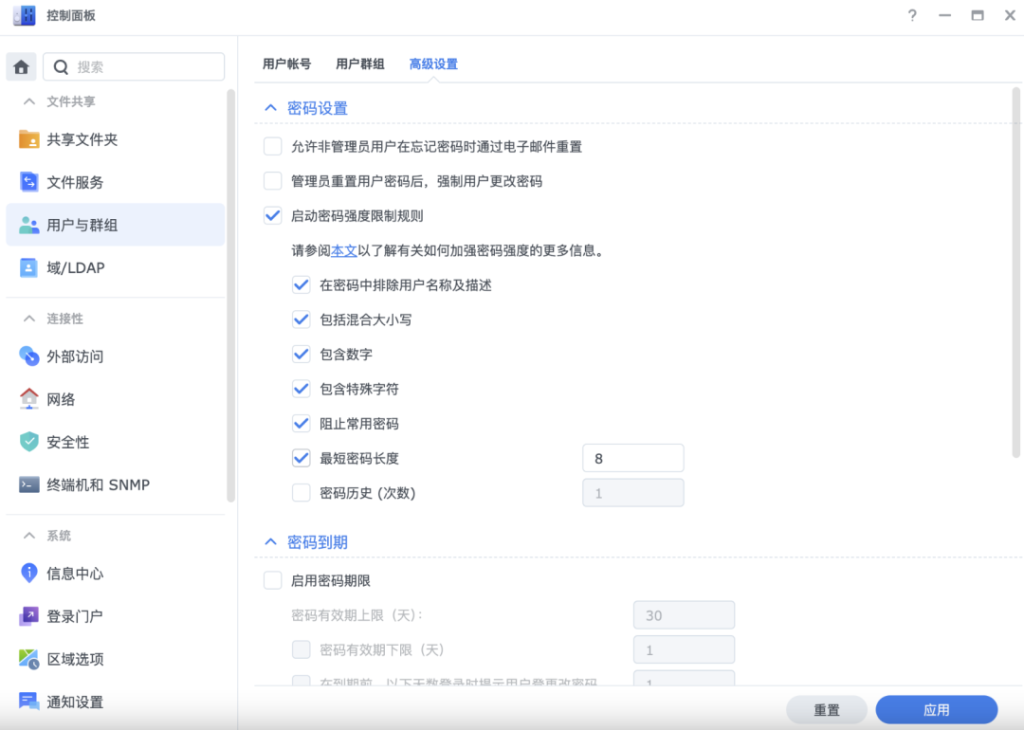Open 域/LDAP settings icon
Image resolution: width=1024 pixels, height=730 pixels.
pos(29,268)
